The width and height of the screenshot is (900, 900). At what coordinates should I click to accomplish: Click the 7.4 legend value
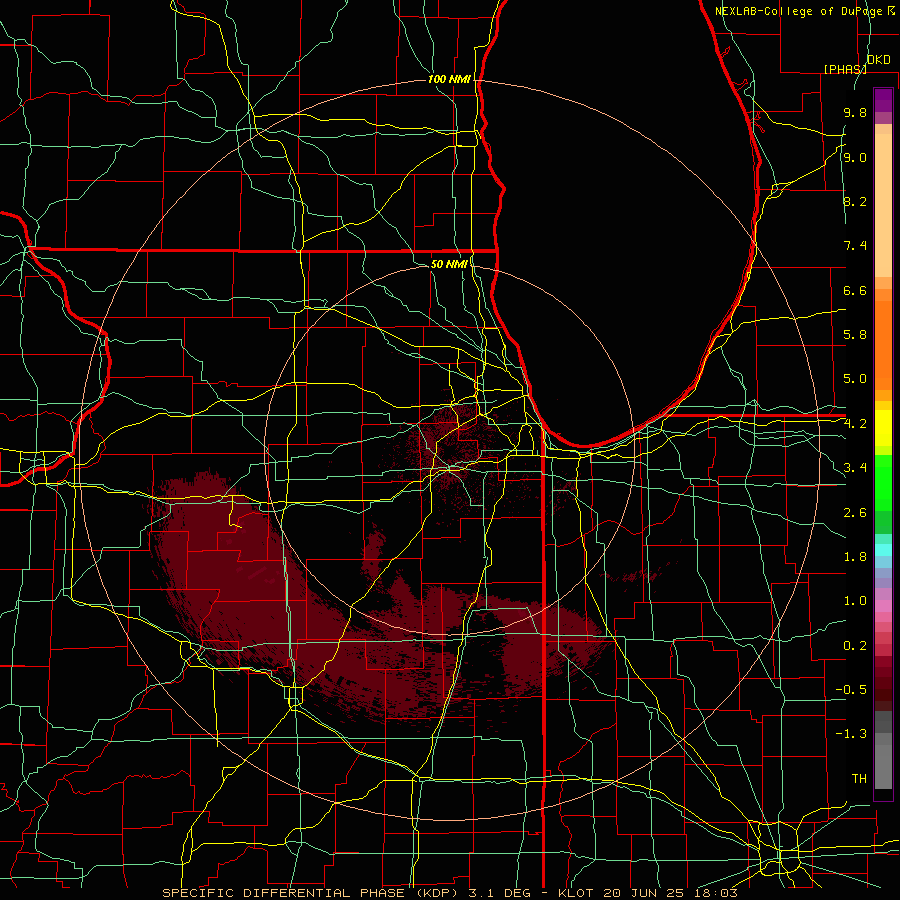tap(855, 246)
